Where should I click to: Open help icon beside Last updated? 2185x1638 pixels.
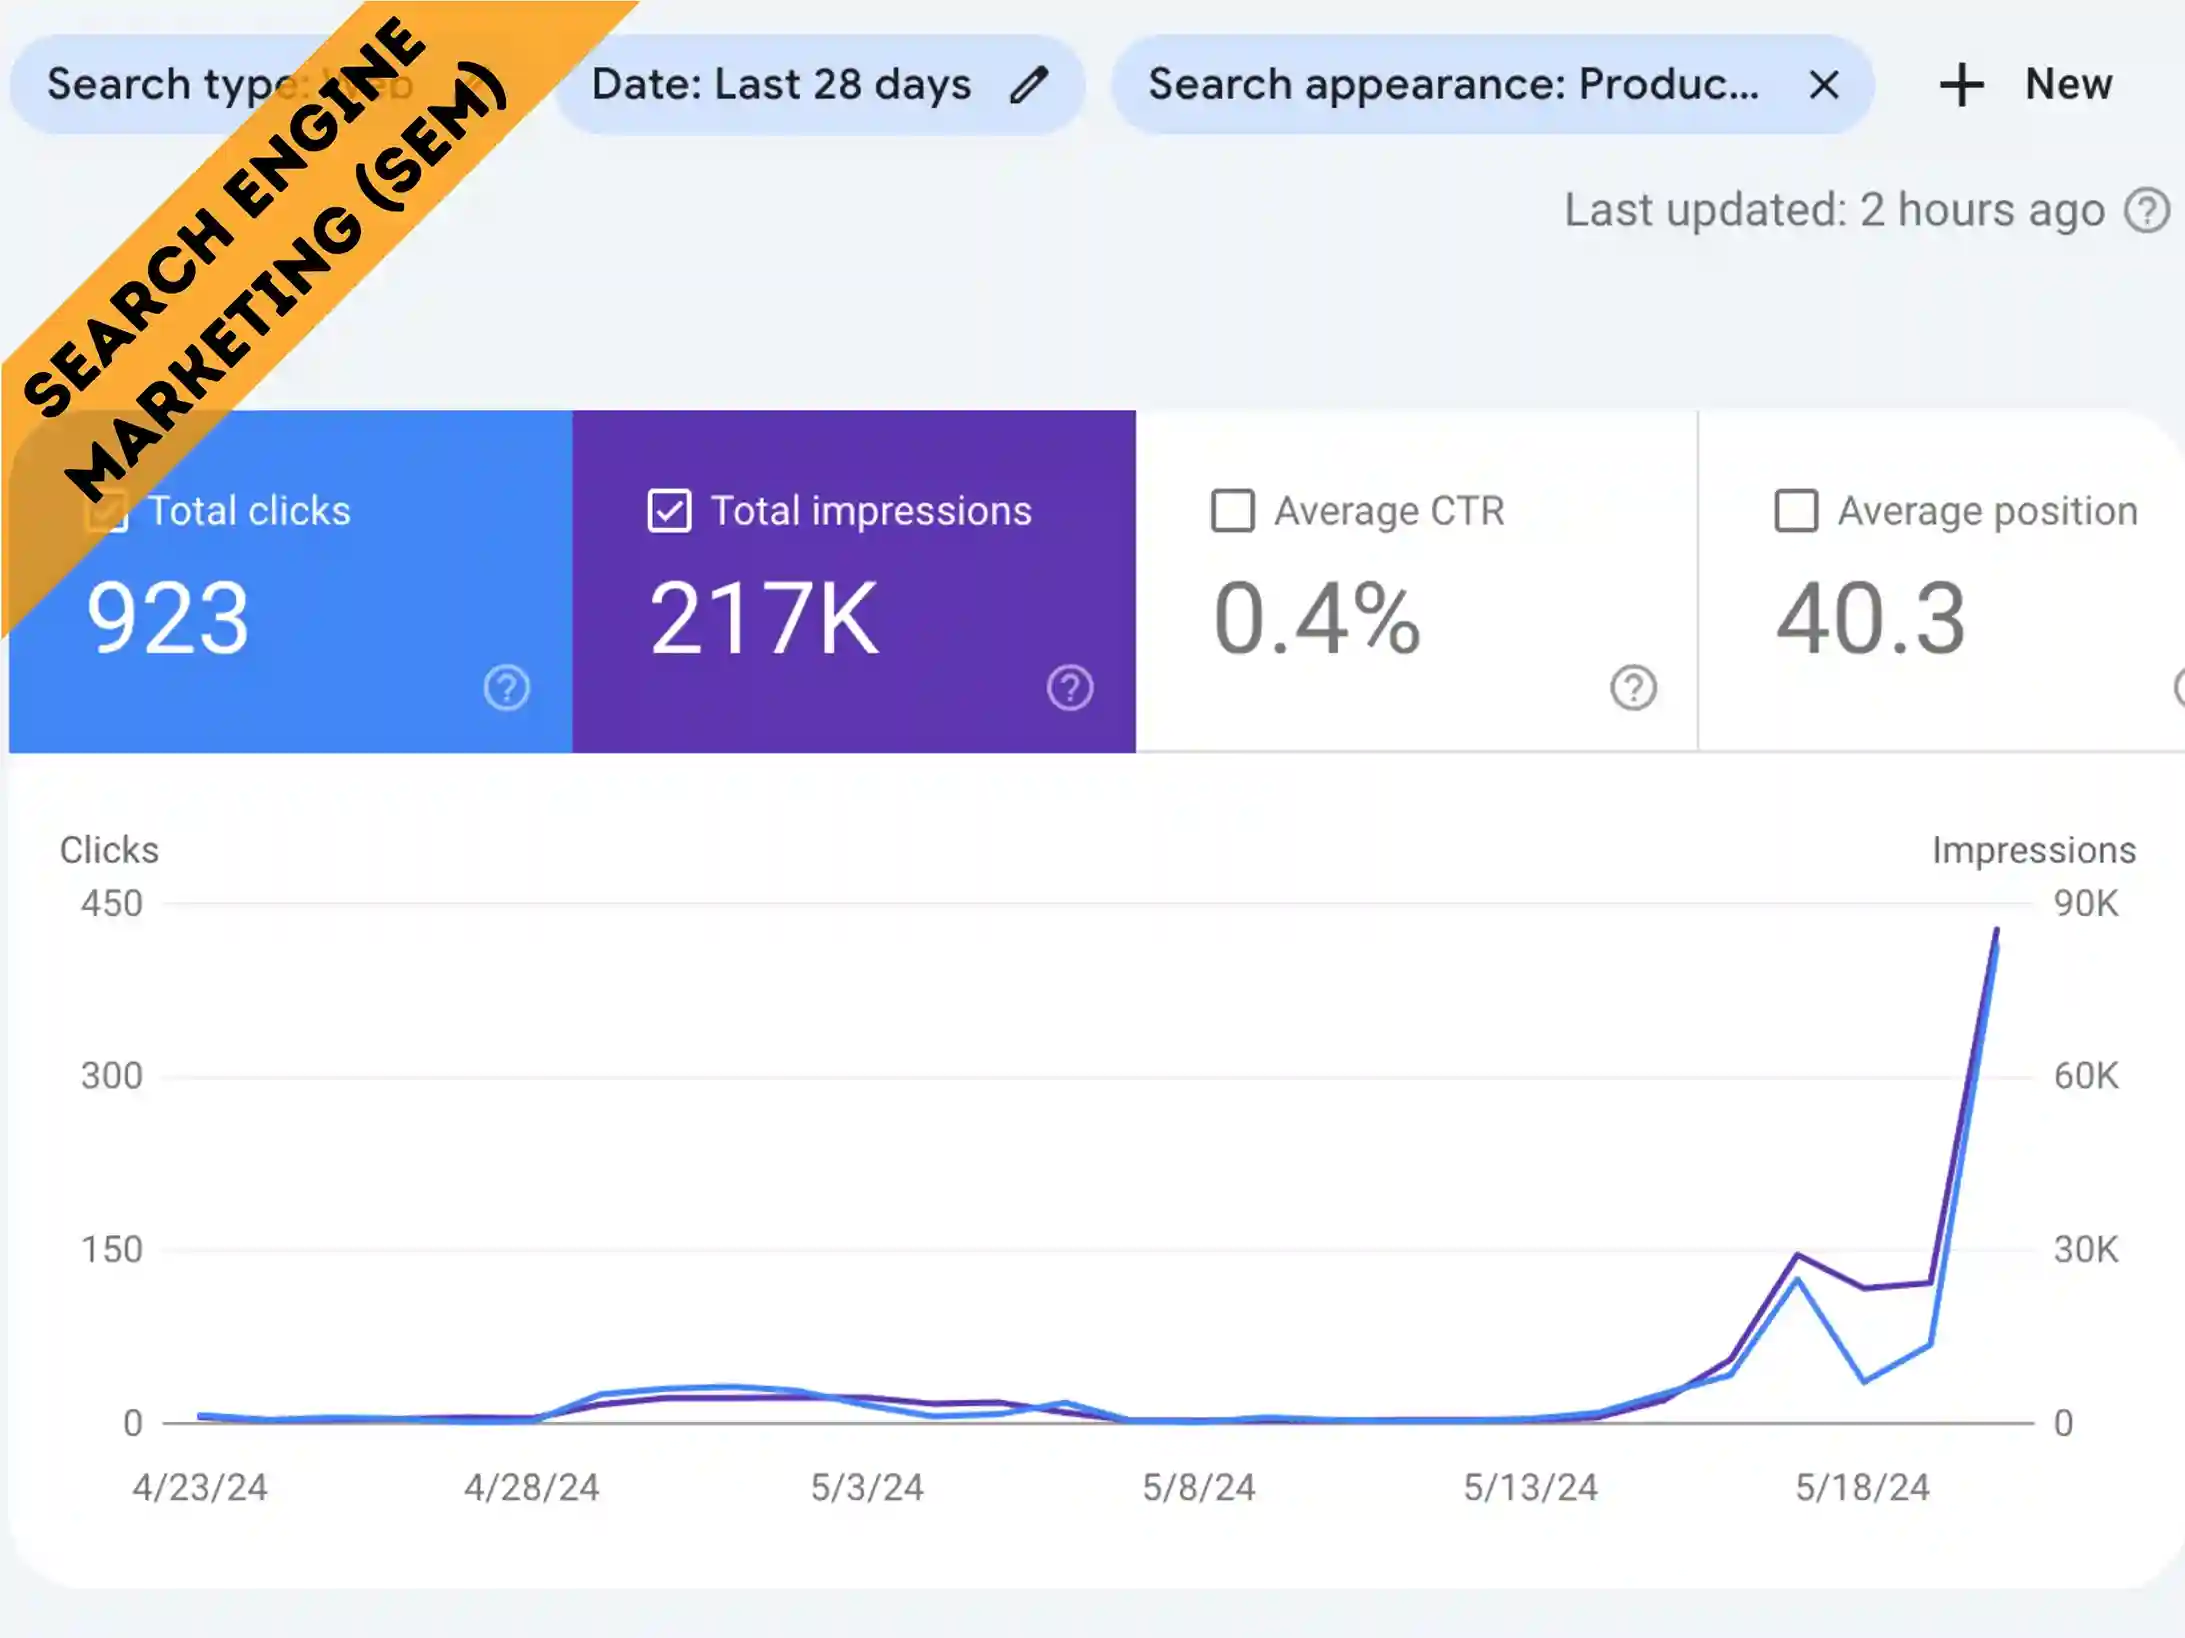tap(2147, 211)
